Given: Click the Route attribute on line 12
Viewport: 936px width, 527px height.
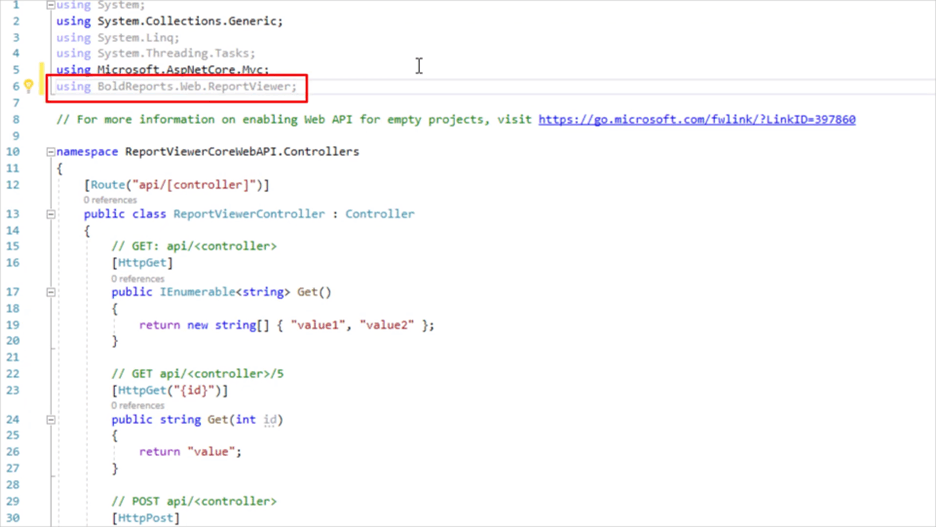Looking at the screenshot, I should (x=107, y=185).
